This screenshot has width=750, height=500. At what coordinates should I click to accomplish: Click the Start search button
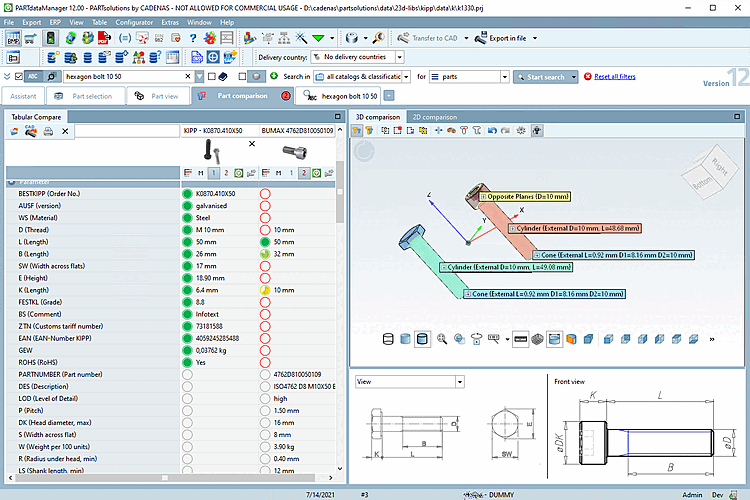[x=546, y=77]
